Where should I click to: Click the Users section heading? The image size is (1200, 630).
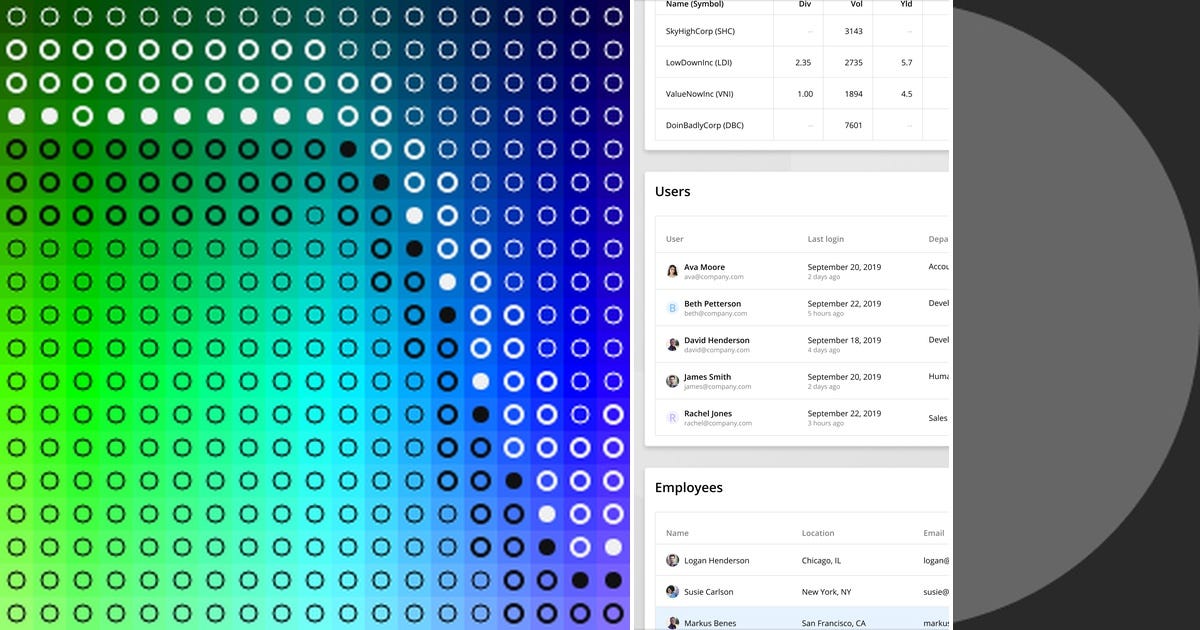(672, 191)
